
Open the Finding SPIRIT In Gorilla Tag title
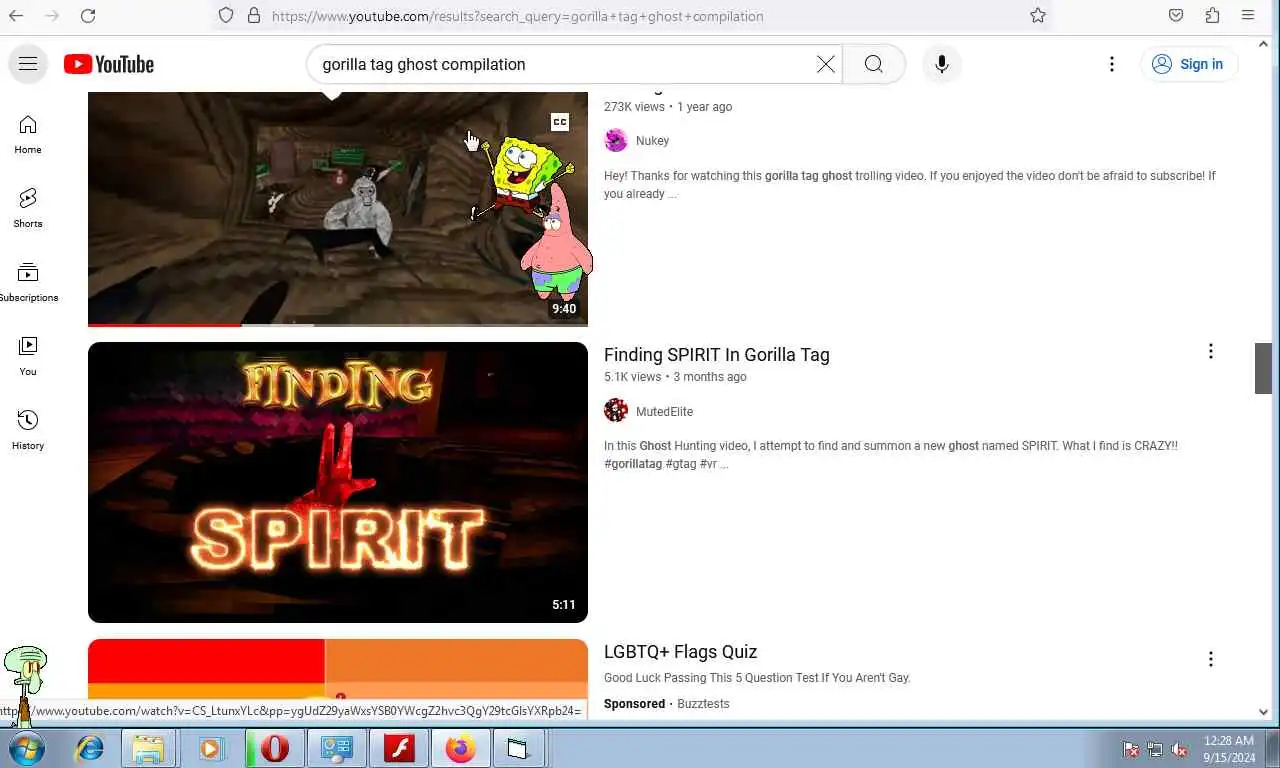[716, 355]
